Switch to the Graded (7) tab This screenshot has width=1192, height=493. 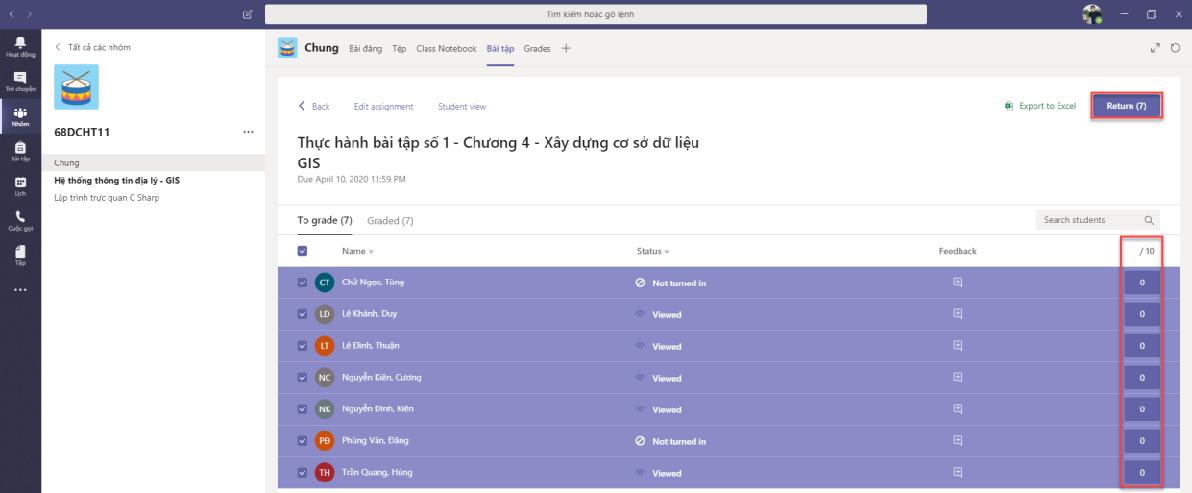[390, 220]
